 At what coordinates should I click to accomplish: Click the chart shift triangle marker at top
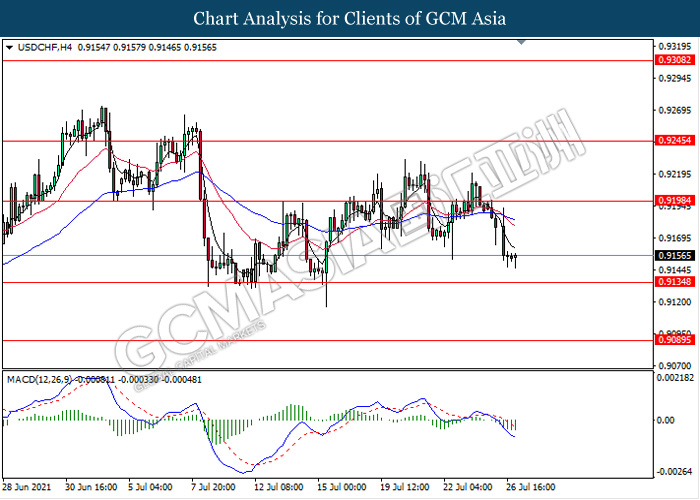(x=521, y=42)
